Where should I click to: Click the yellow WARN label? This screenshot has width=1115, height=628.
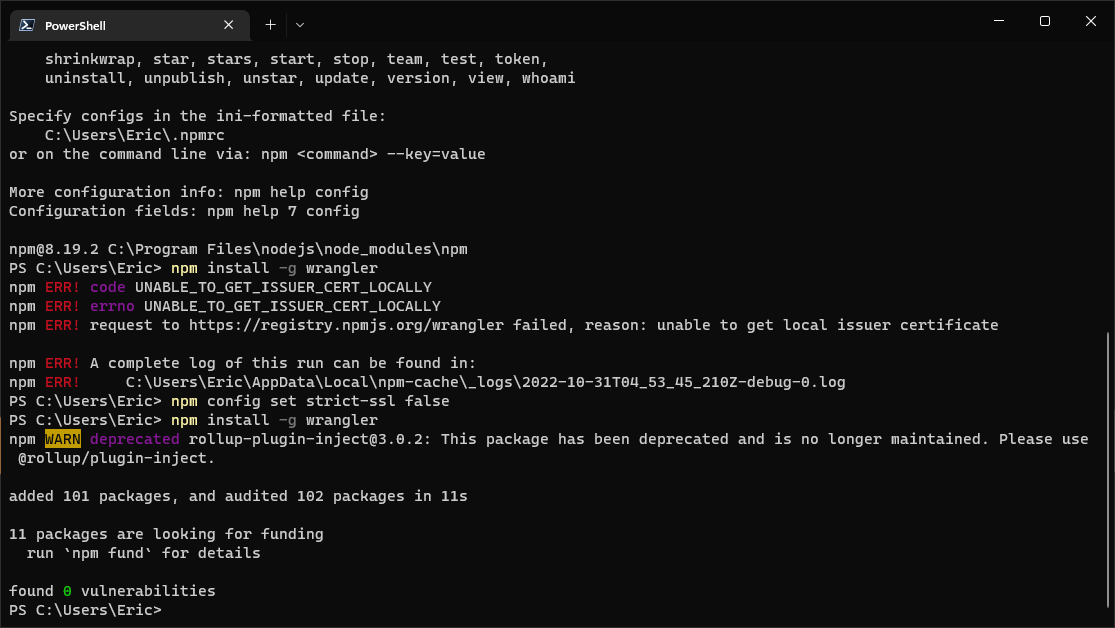point(62,439)
